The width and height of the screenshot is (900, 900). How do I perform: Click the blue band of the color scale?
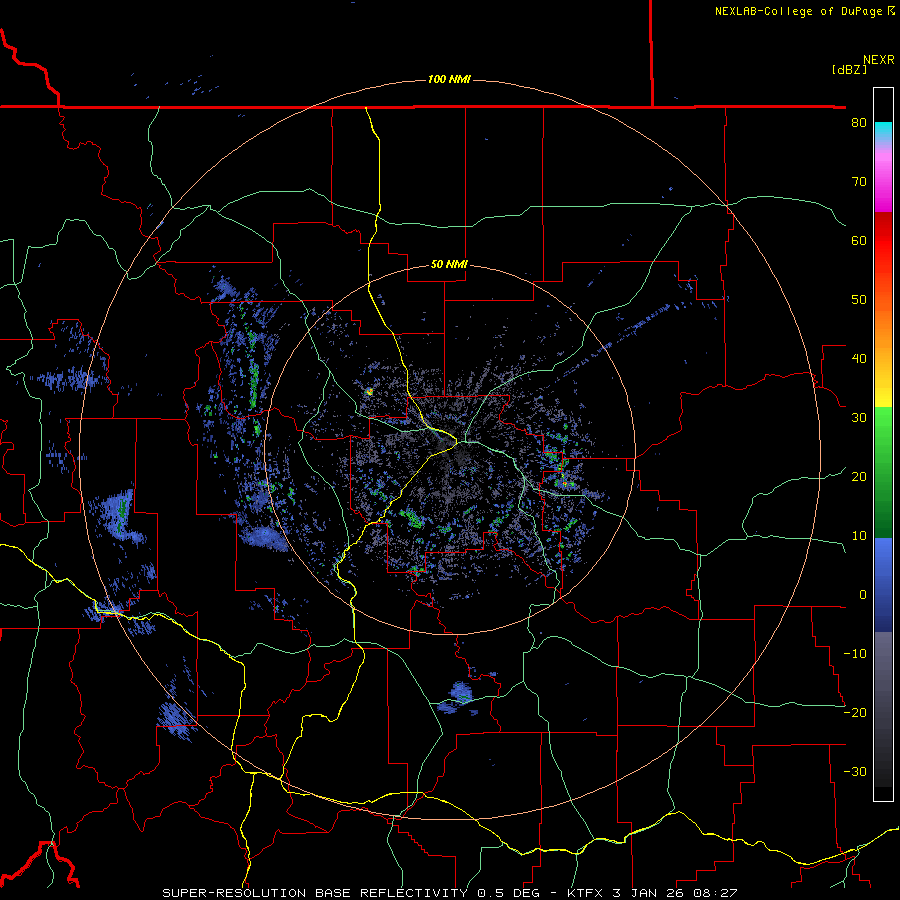point(883,585)
